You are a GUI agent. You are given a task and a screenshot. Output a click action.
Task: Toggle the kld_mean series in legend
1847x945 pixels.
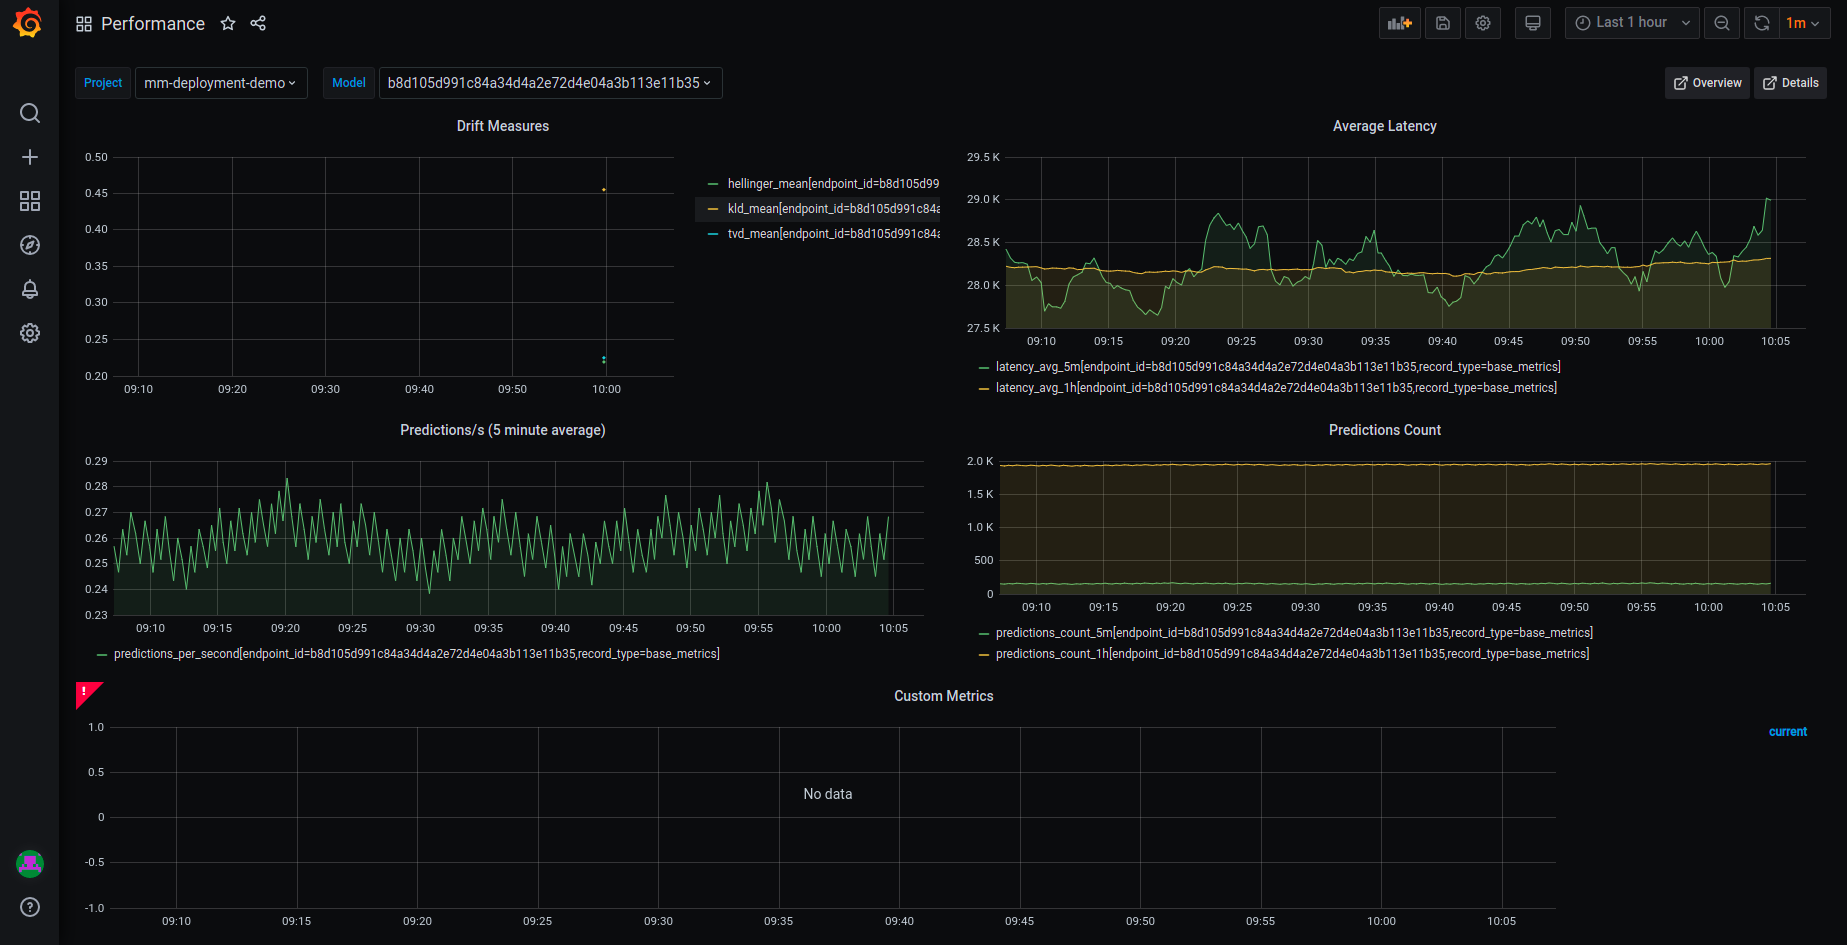[x=833, y=209]
